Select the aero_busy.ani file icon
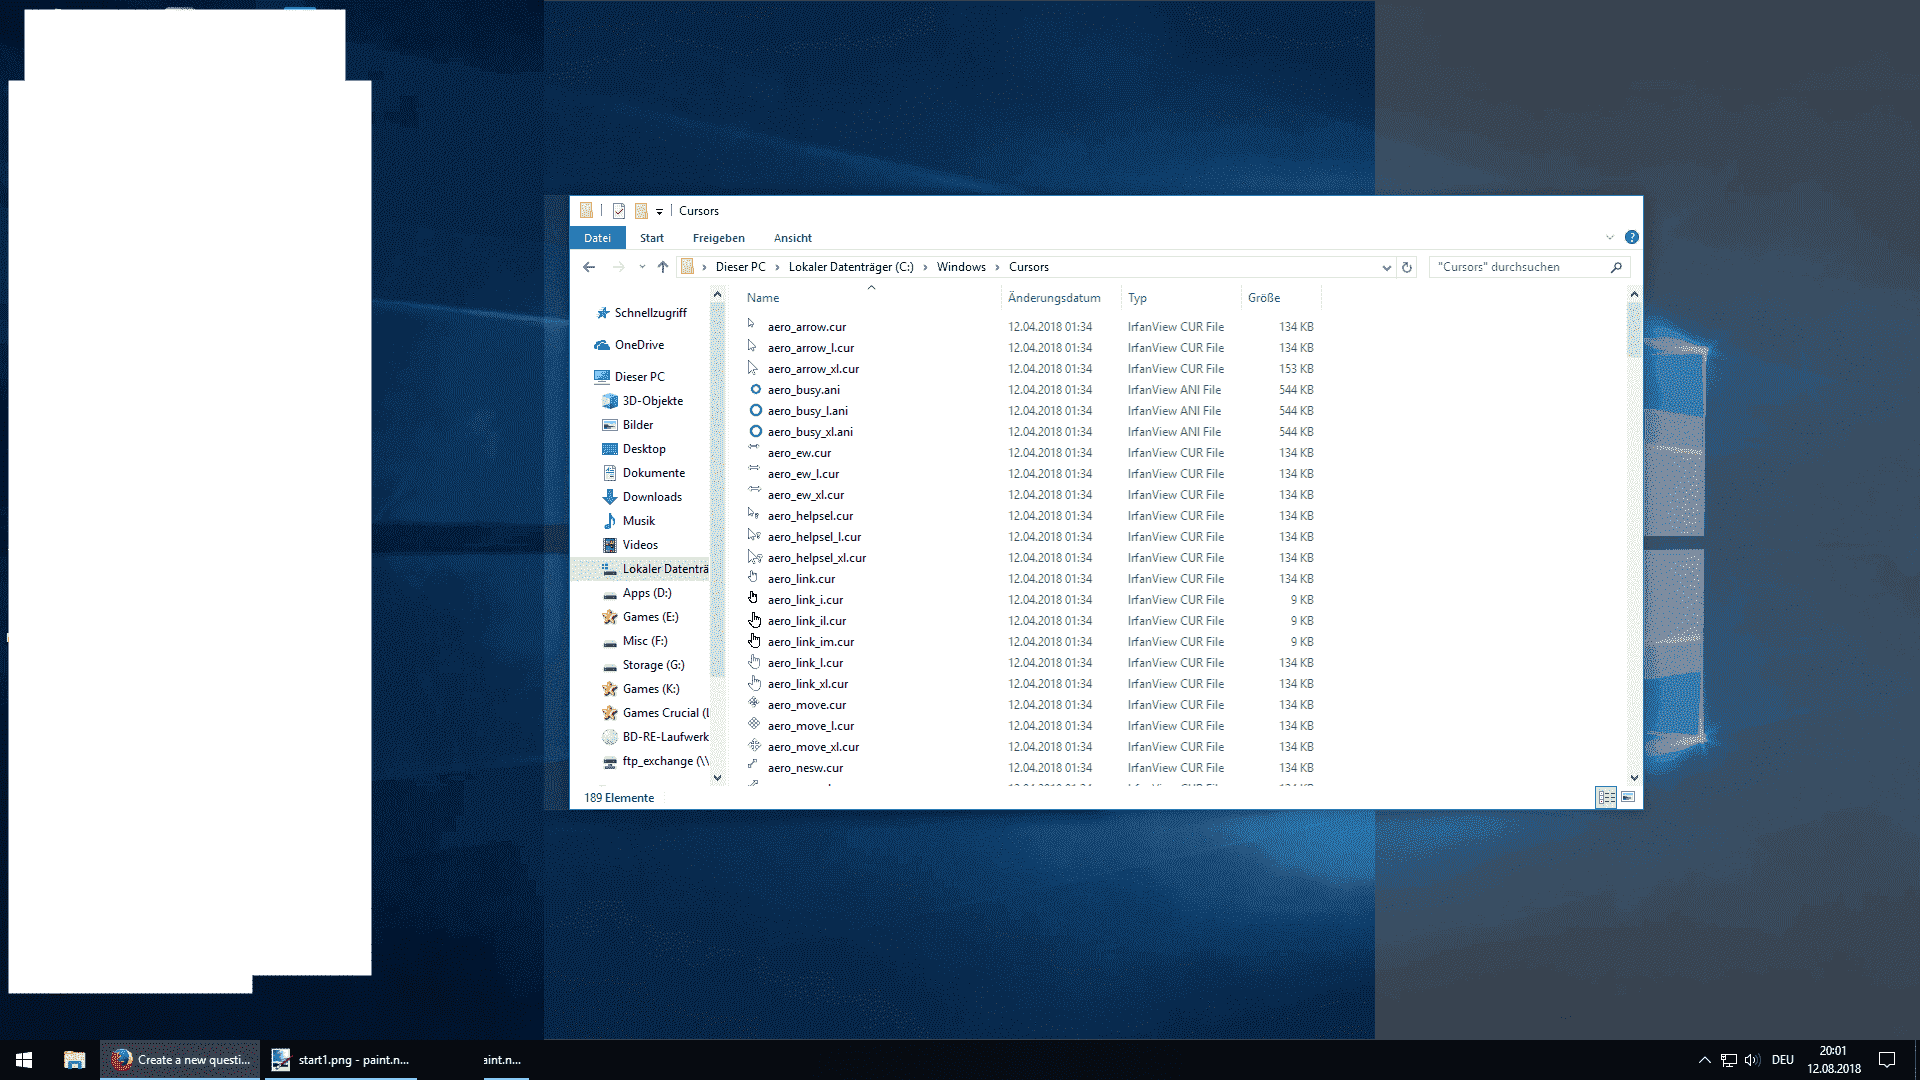The width and height of the screenshot is (1920, 1080). (755, 390)
